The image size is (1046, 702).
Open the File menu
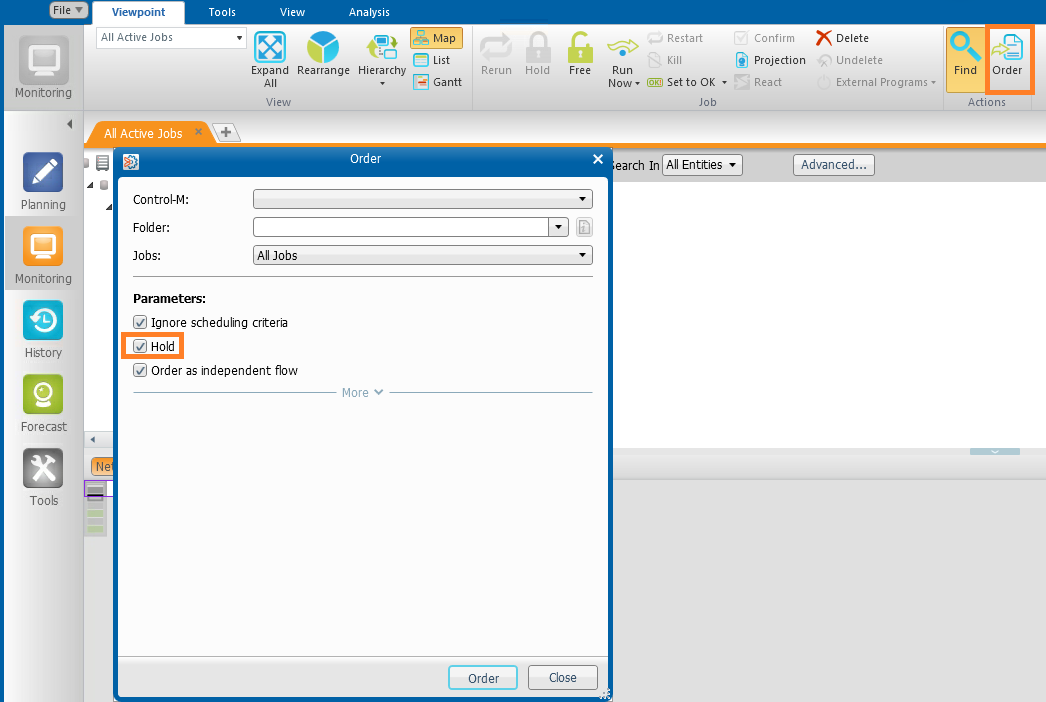click(x=69, y=10)
